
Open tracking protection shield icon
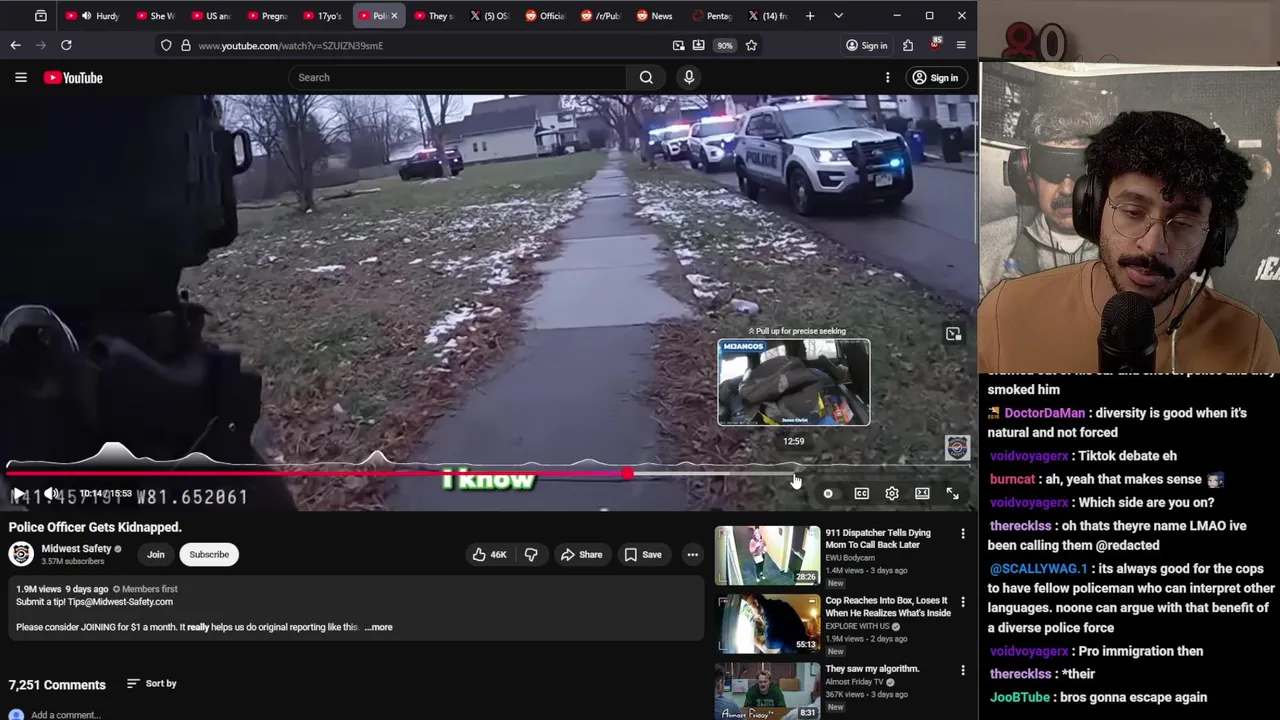pos(166,45)
